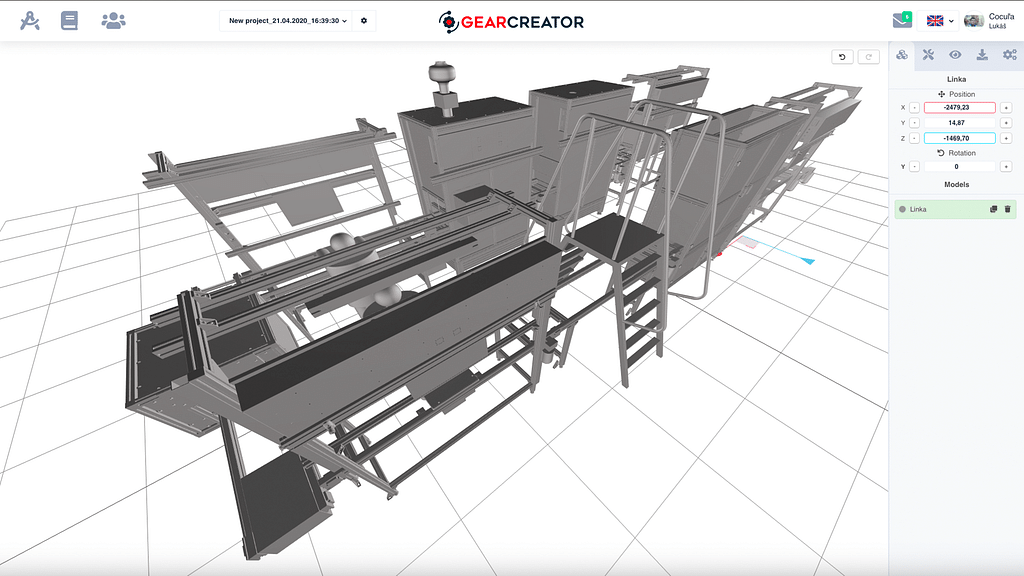Open the users group icon
The height and width of the screenshot is (576, 1024).
(113, 20)
